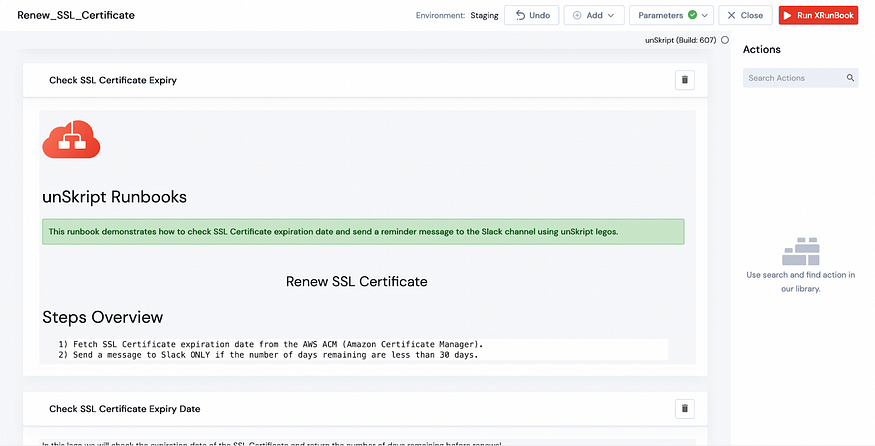Expand the Parameters dropdown chevron
875x446 pixels.
[705, 16]
